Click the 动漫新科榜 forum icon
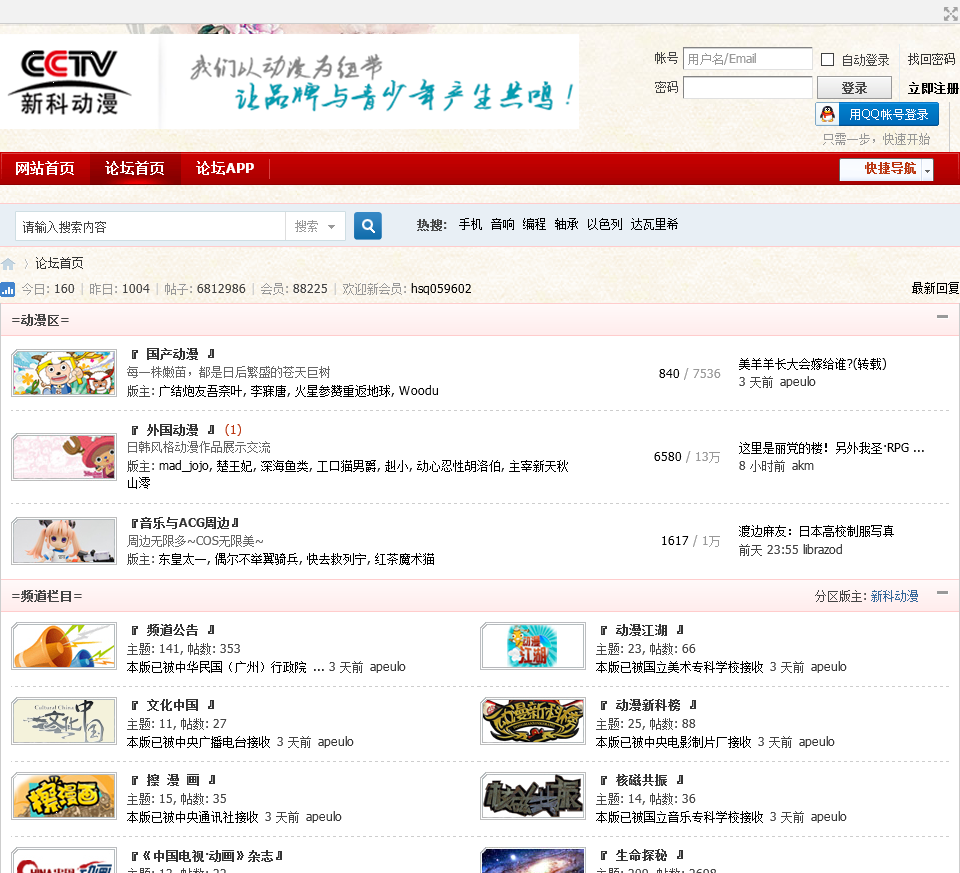The height and width of the screenshot is (873, 960). click(x=533, y=721)
